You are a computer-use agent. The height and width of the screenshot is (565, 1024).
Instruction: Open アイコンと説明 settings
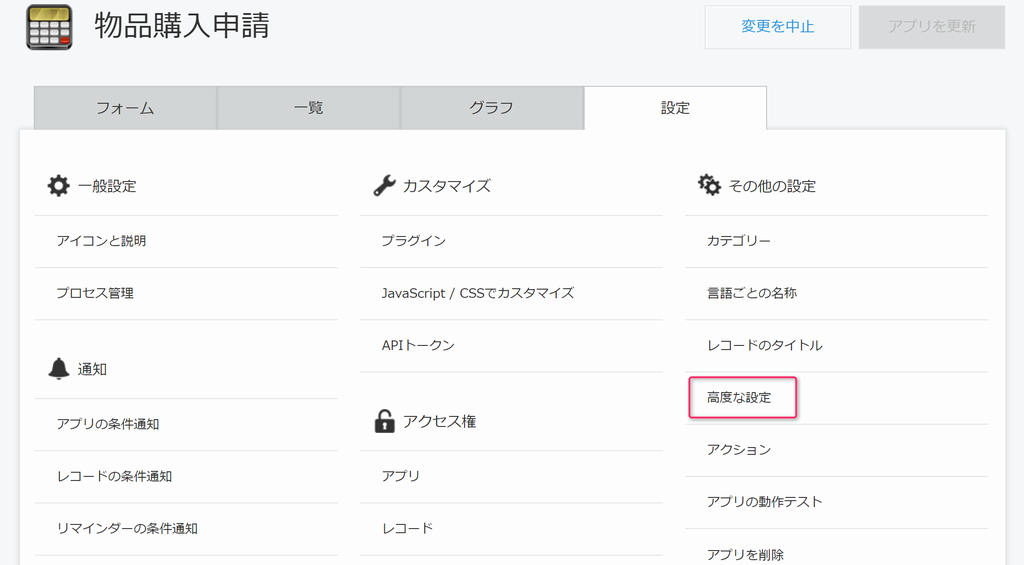[101, 241]
